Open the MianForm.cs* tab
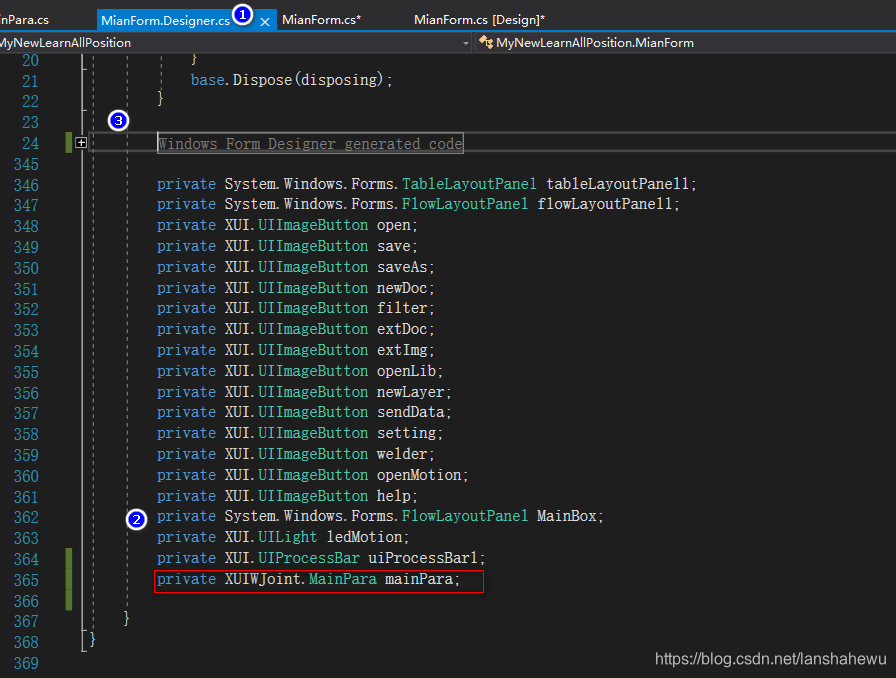 322,20
